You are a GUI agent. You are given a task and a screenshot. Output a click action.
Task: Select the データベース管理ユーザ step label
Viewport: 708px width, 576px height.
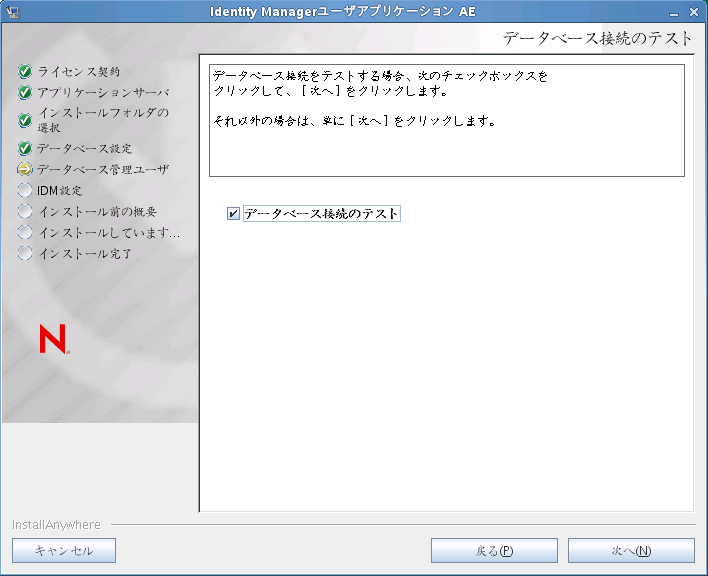103,169
